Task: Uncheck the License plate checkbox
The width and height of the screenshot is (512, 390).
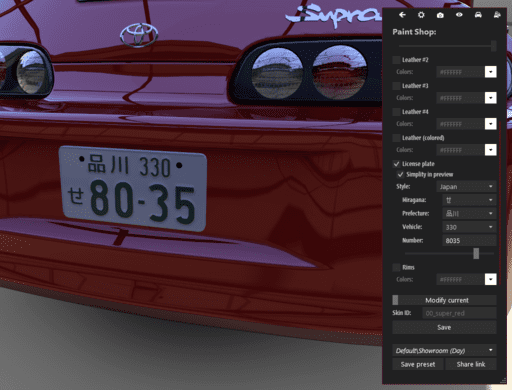Action: pos(396,164)
